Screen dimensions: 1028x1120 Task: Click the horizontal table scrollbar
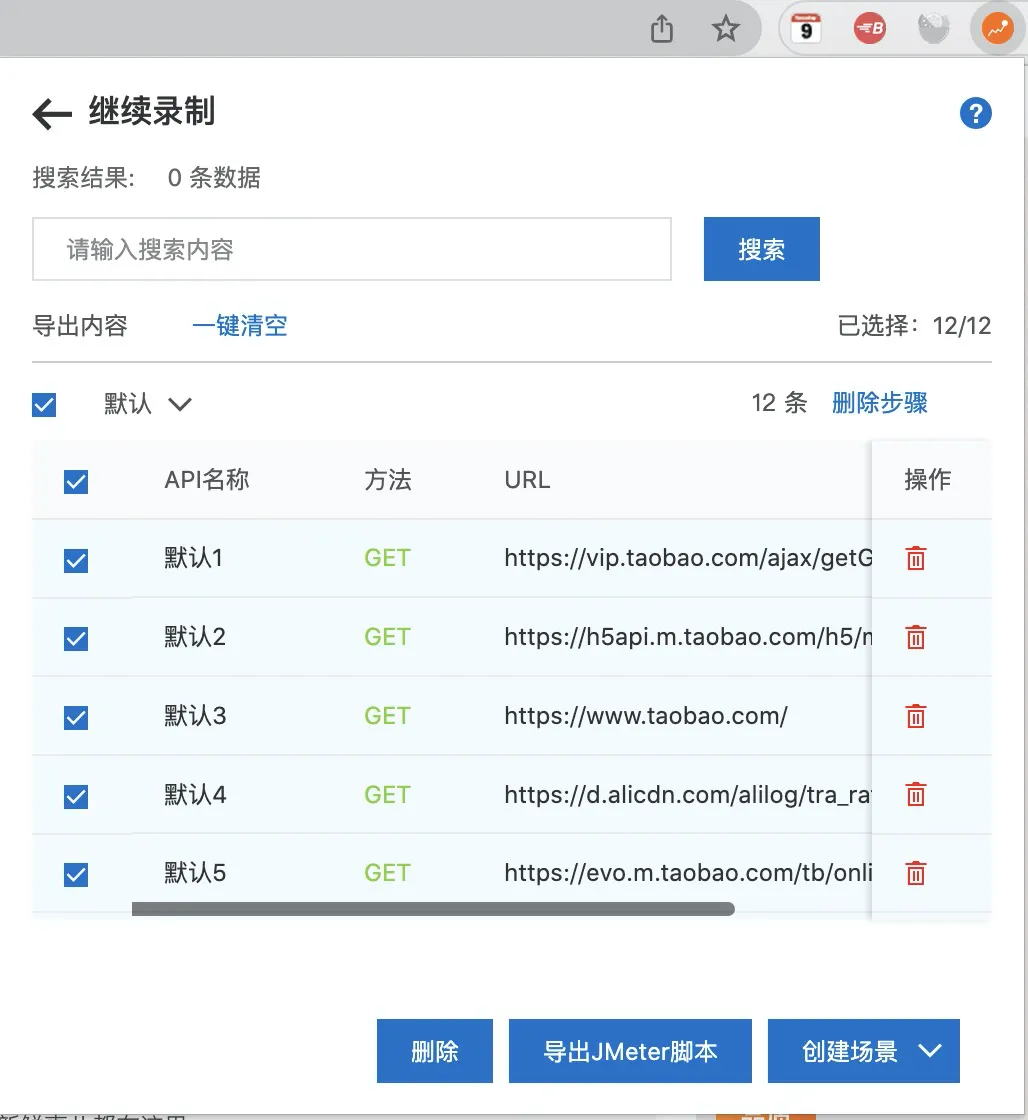433,909
